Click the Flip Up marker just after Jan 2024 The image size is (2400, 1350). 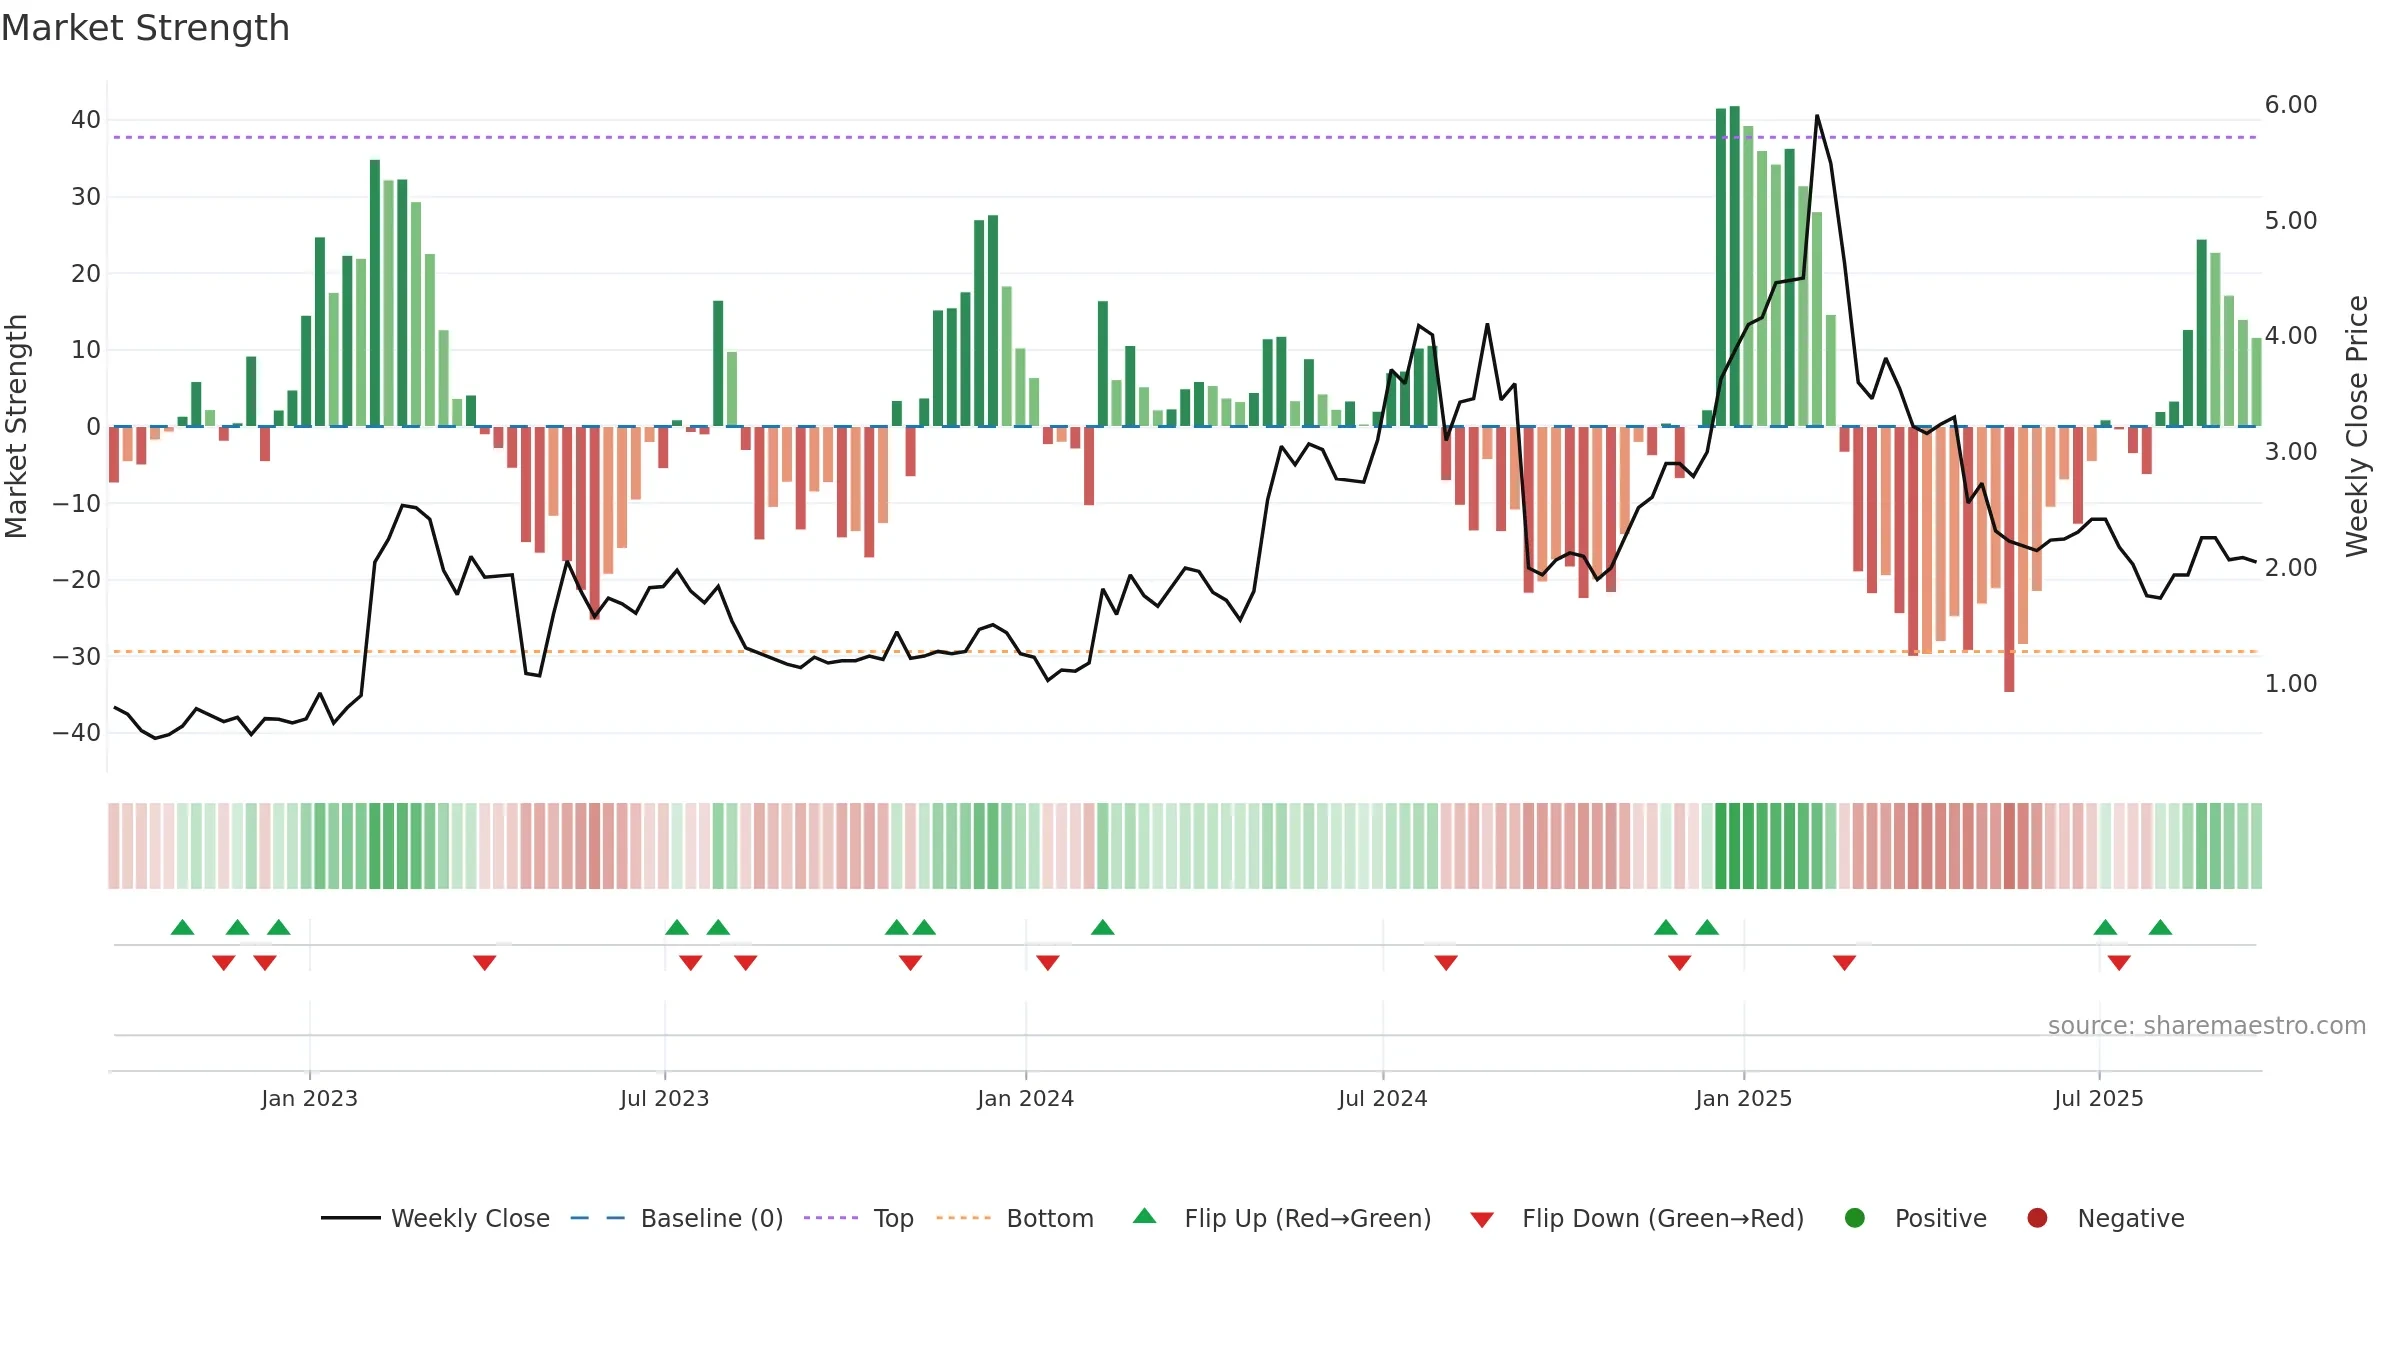[1103, 927]
